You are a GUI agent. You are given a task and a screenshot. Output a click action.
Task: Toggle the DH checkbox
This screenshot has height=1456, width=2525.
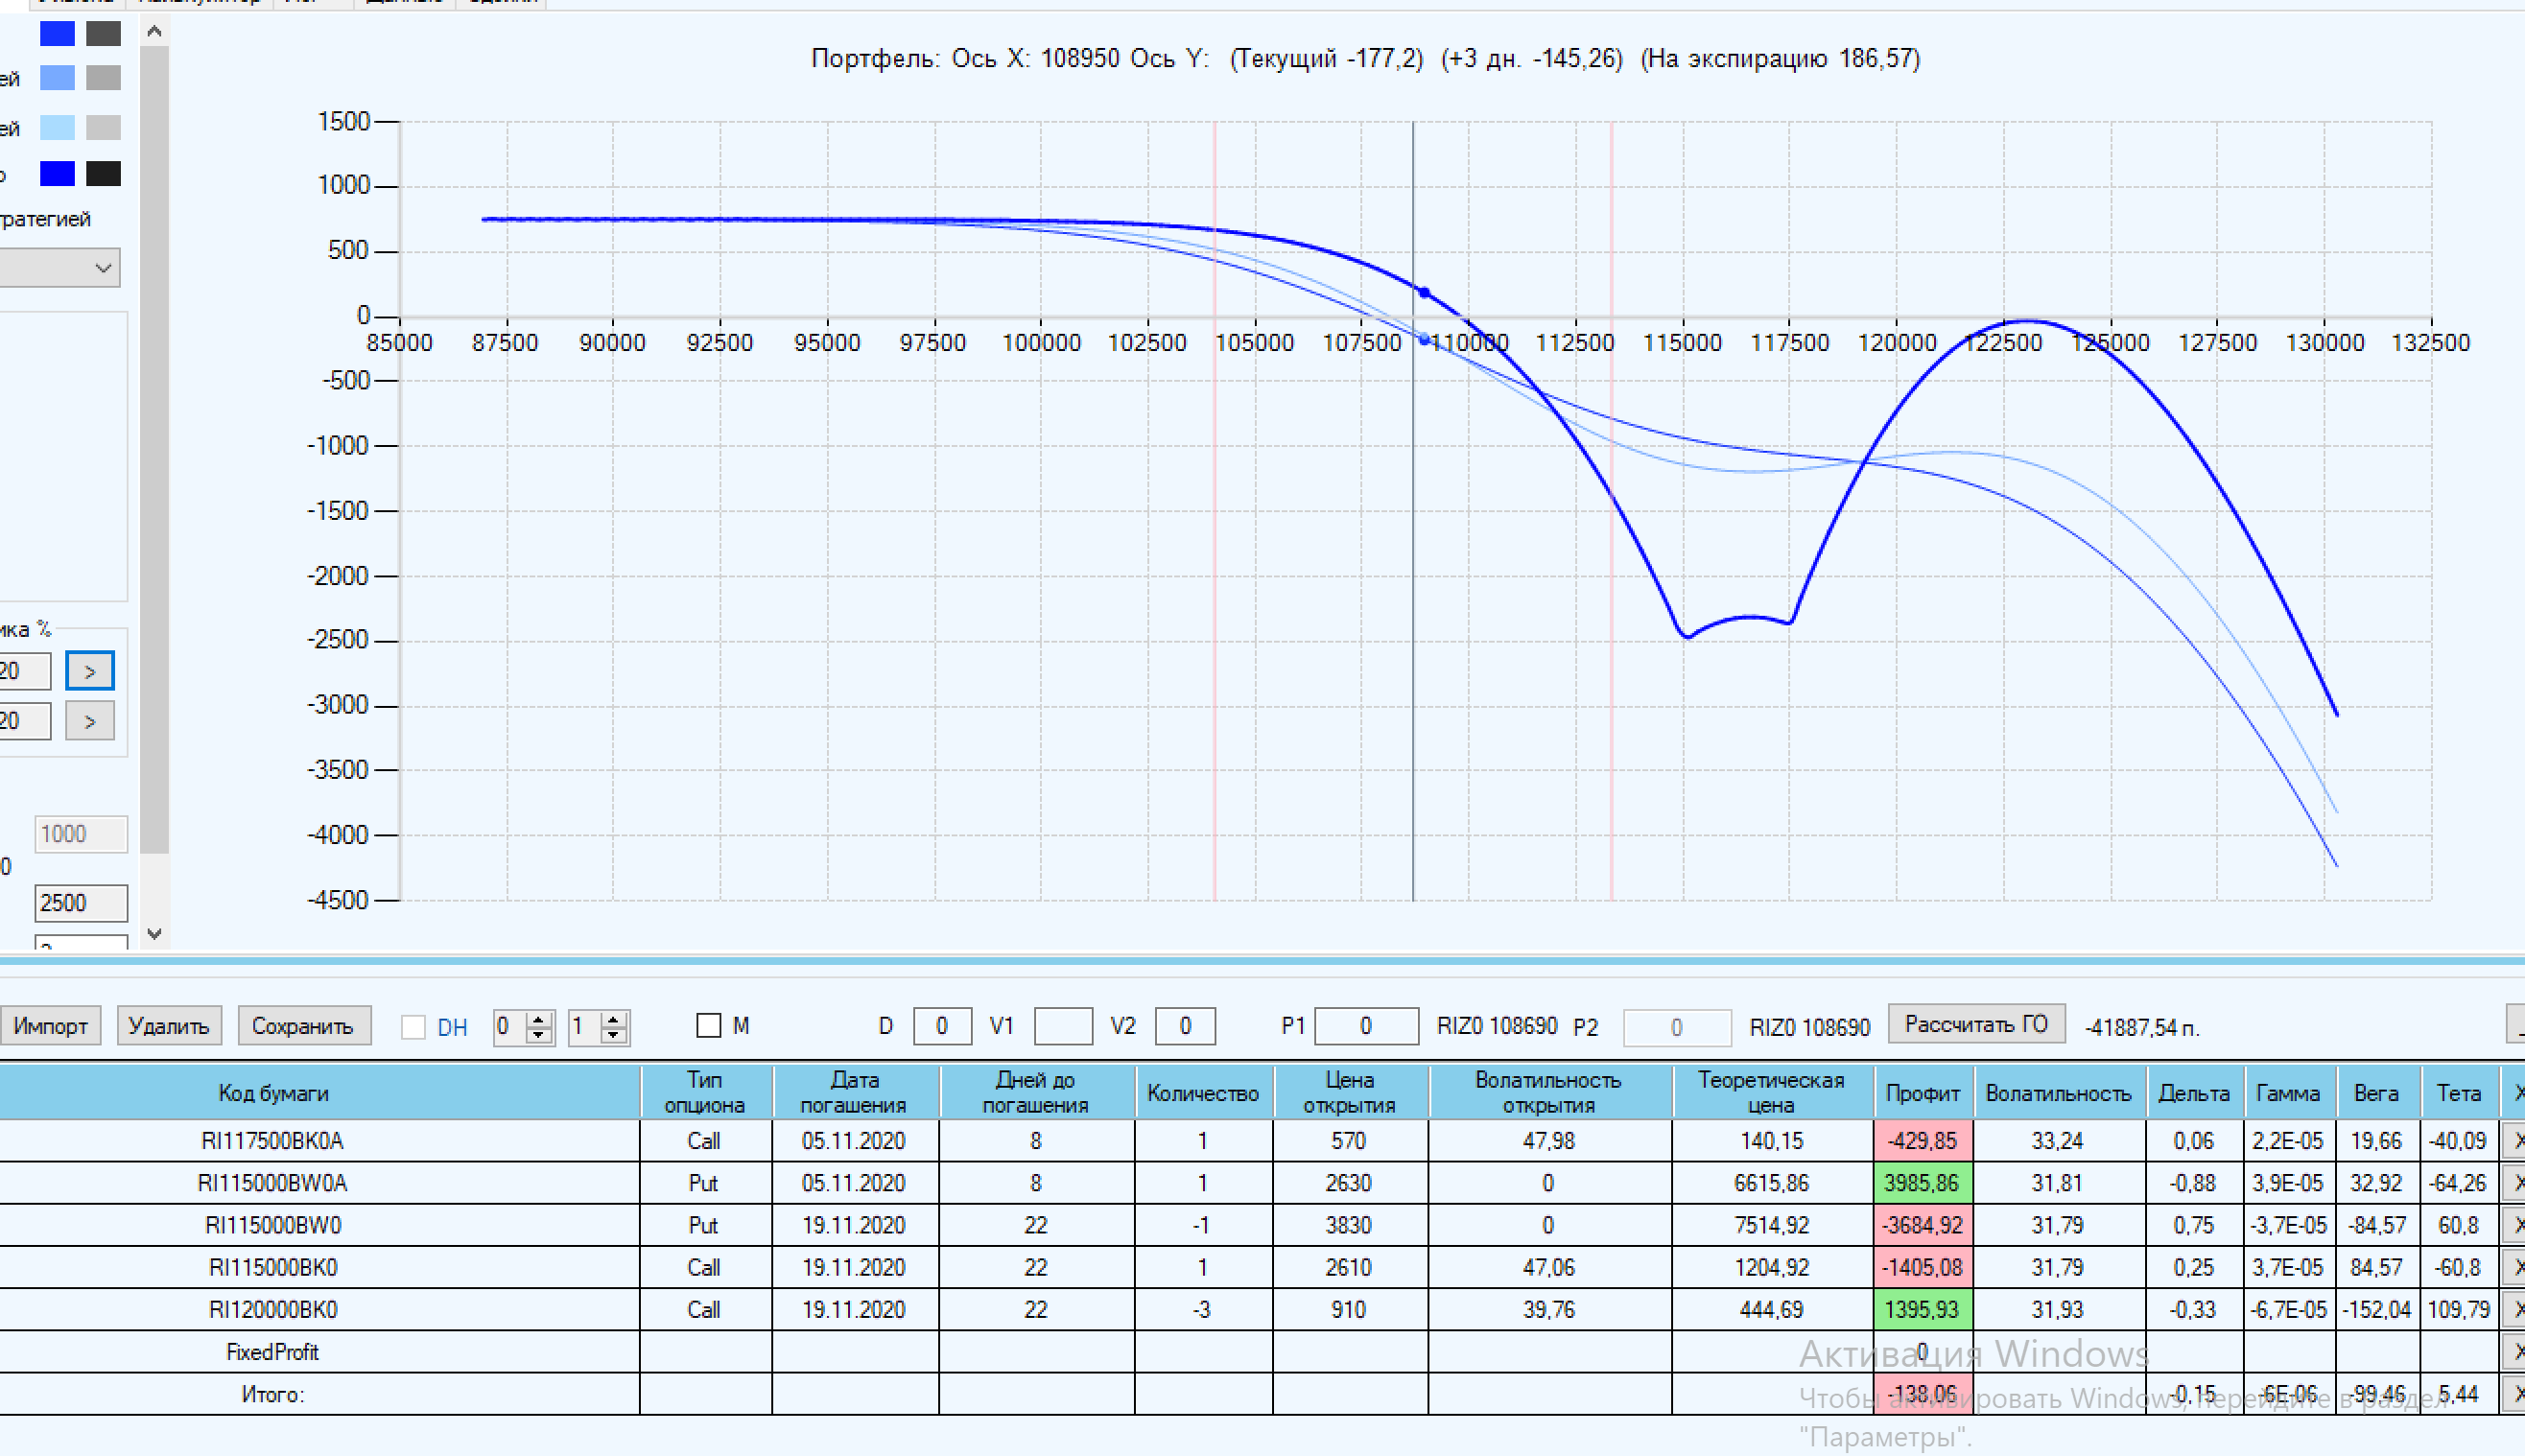[x=413, y=1027]
